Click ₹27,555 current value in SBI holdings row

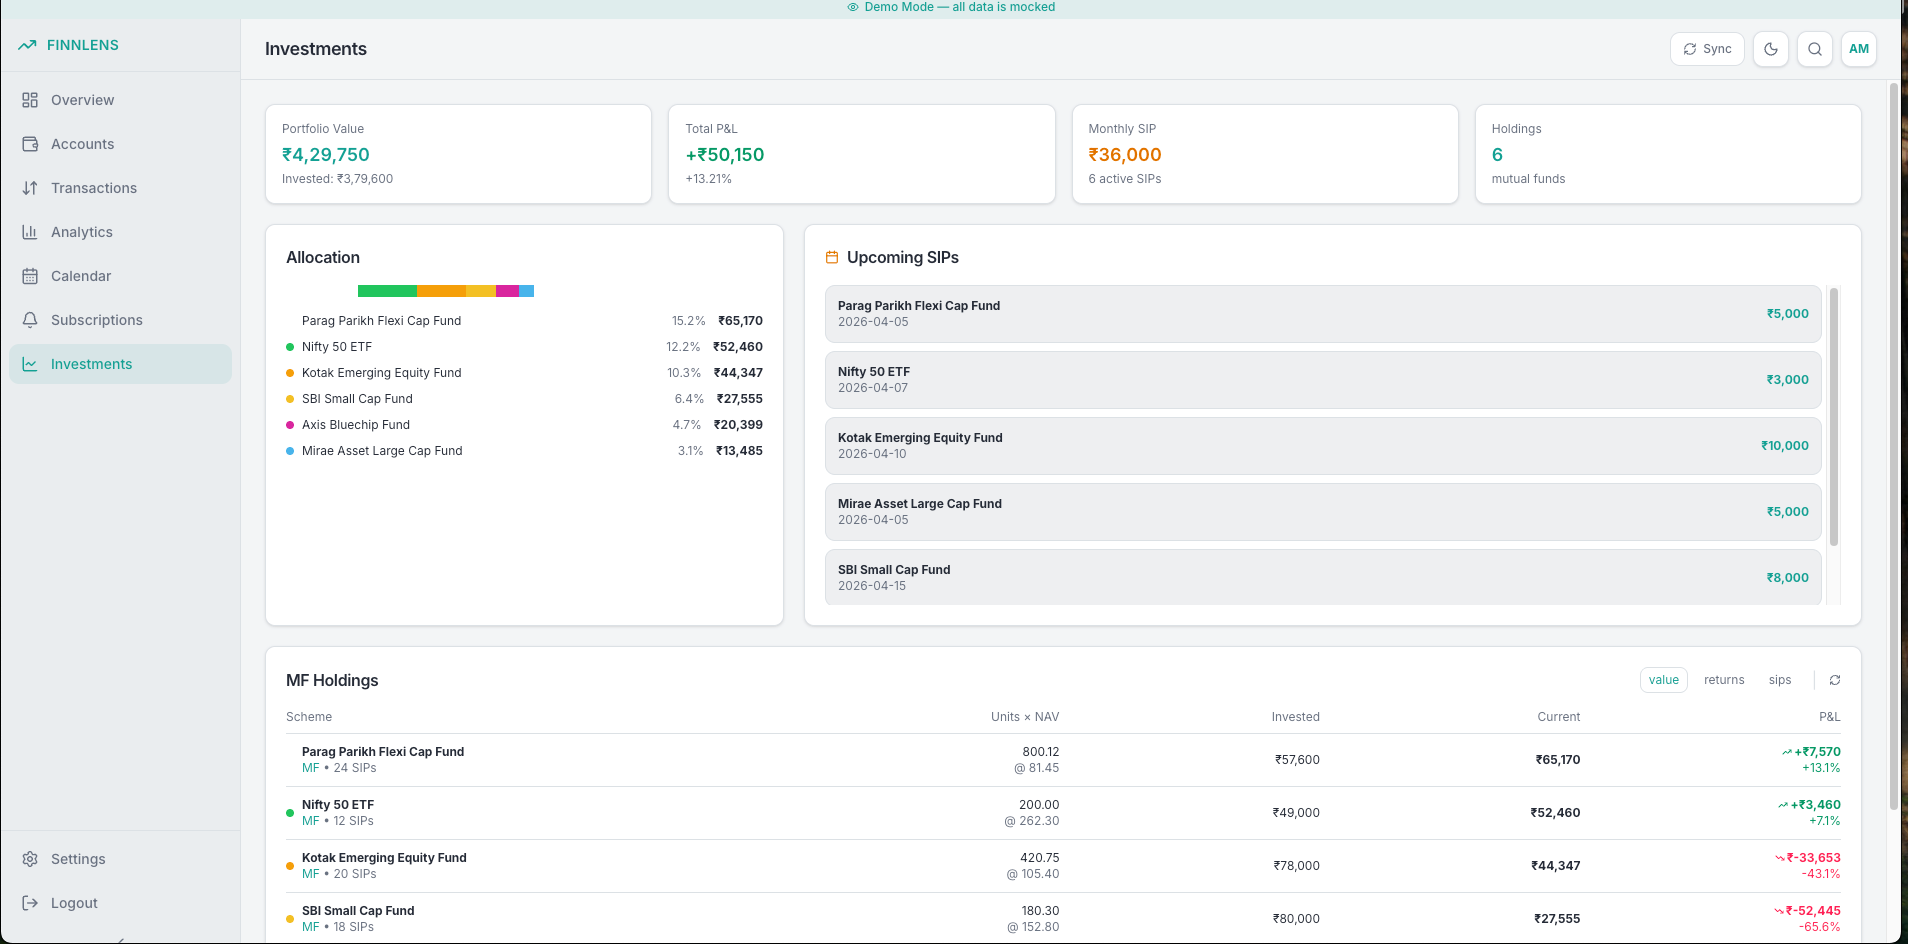tap(1557, 919)
